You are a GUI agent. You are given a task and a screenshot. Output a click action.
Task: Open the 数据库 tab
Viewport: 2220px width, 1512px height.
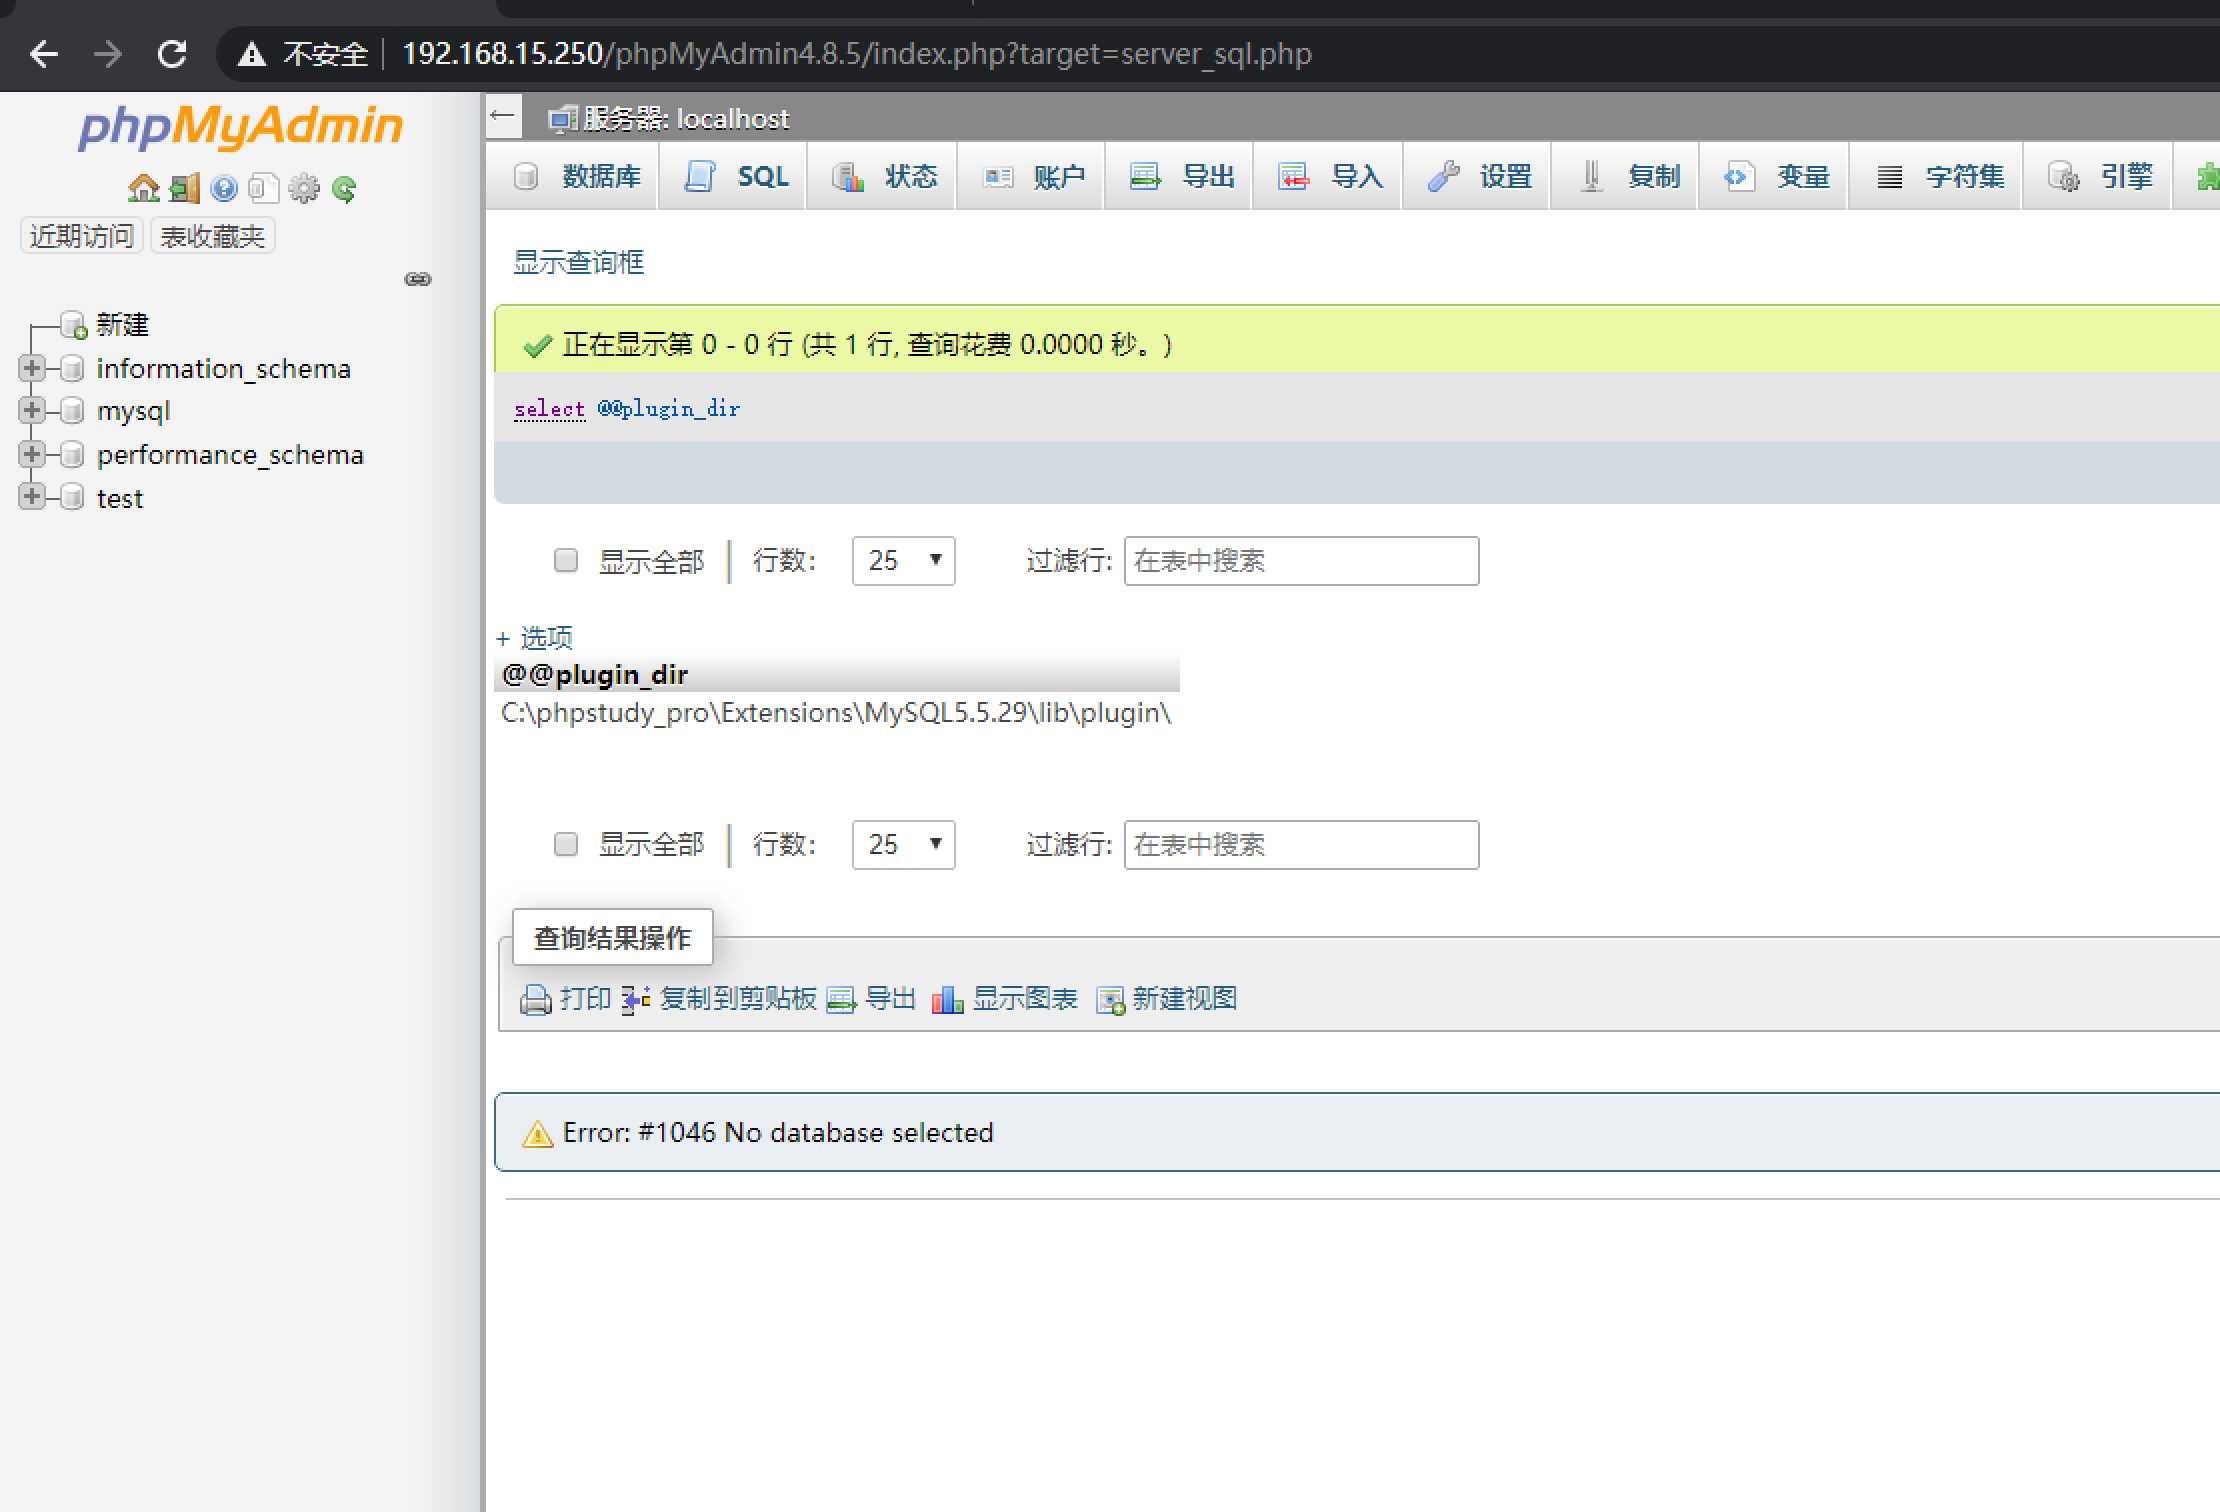[x=574, y=177]
